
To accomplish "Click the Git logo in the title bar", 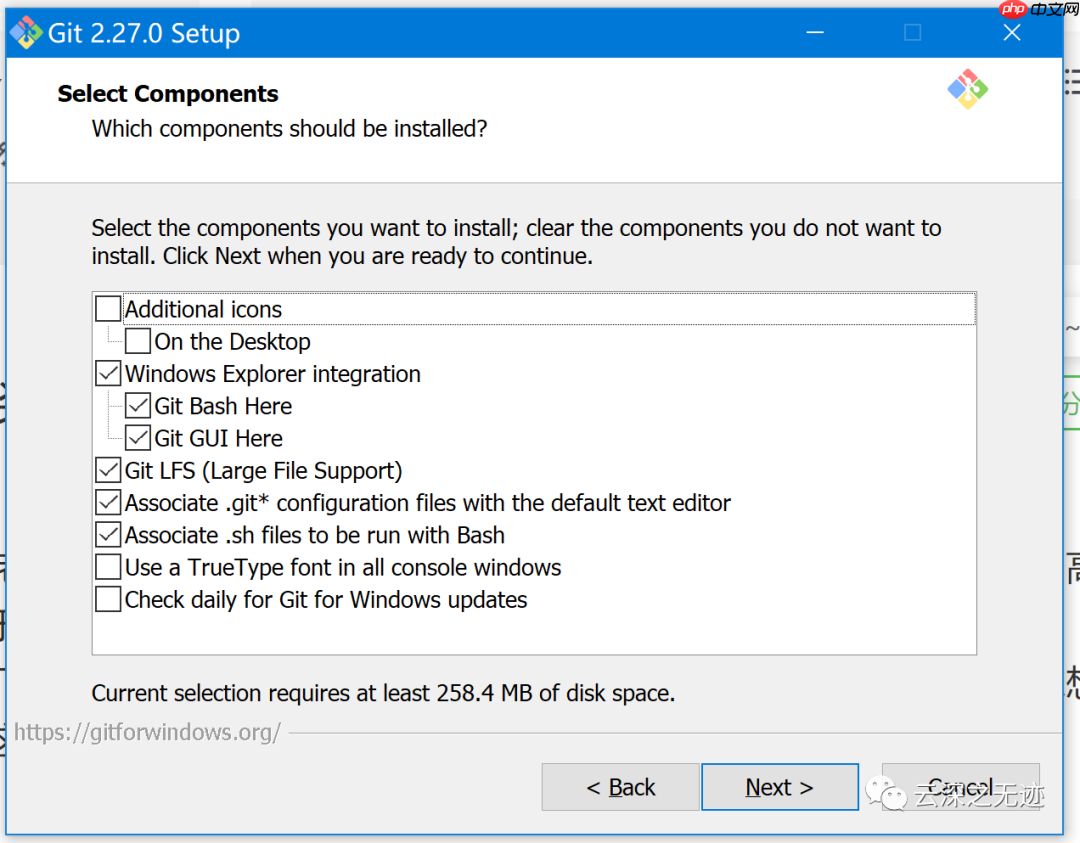I will (26, 33).
